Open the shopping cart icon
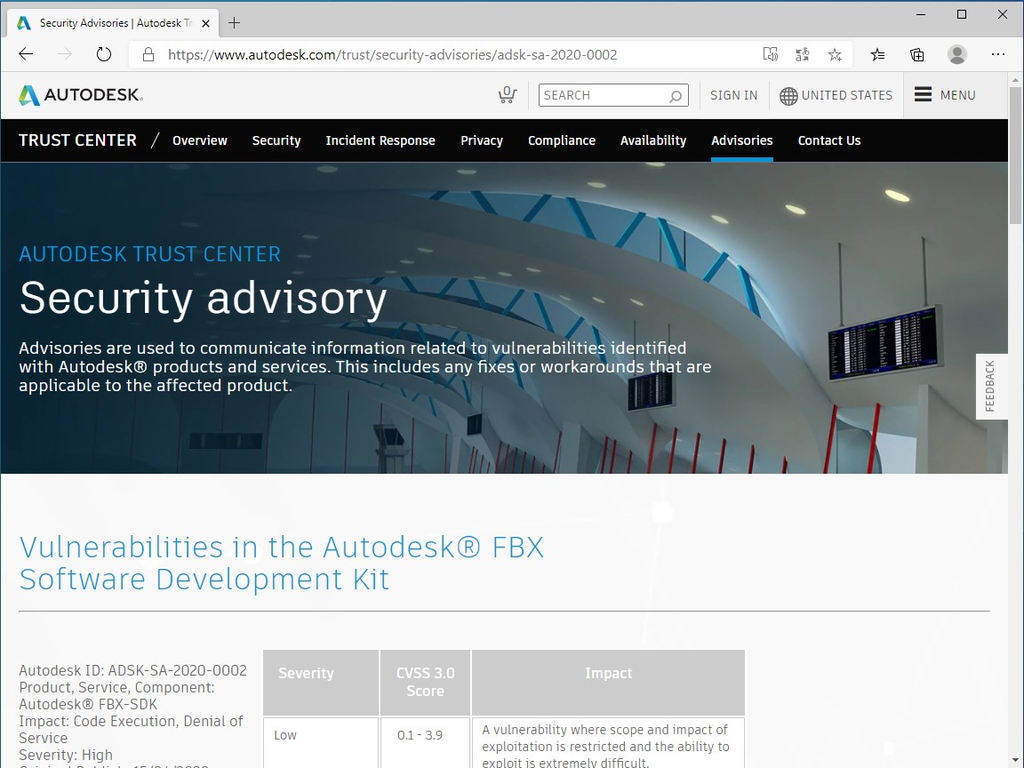This screenshot has height=768, width=1024. 507,94
